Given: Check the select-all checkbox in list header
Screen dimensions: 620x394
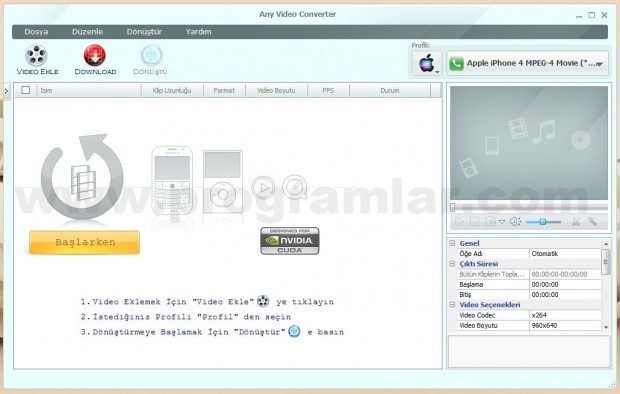Looking at the screenshot, I should coord(26,90).
